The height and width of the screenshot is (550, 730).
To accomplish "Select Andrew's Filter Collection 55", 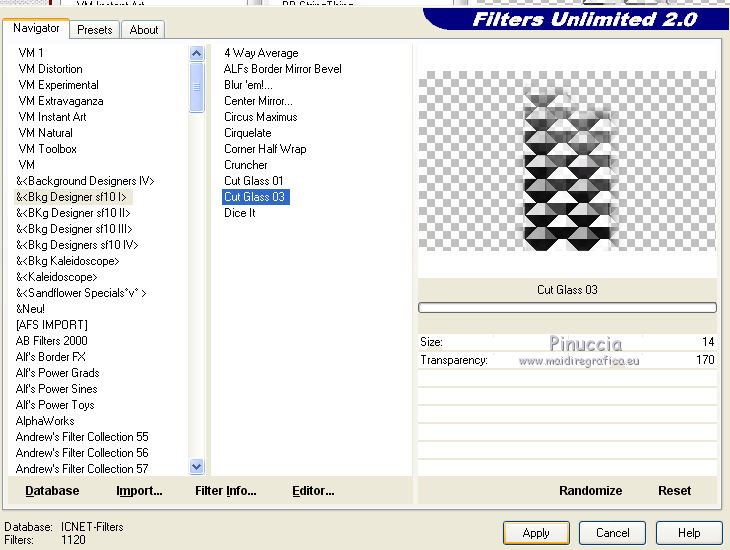I will coord(82,437).
